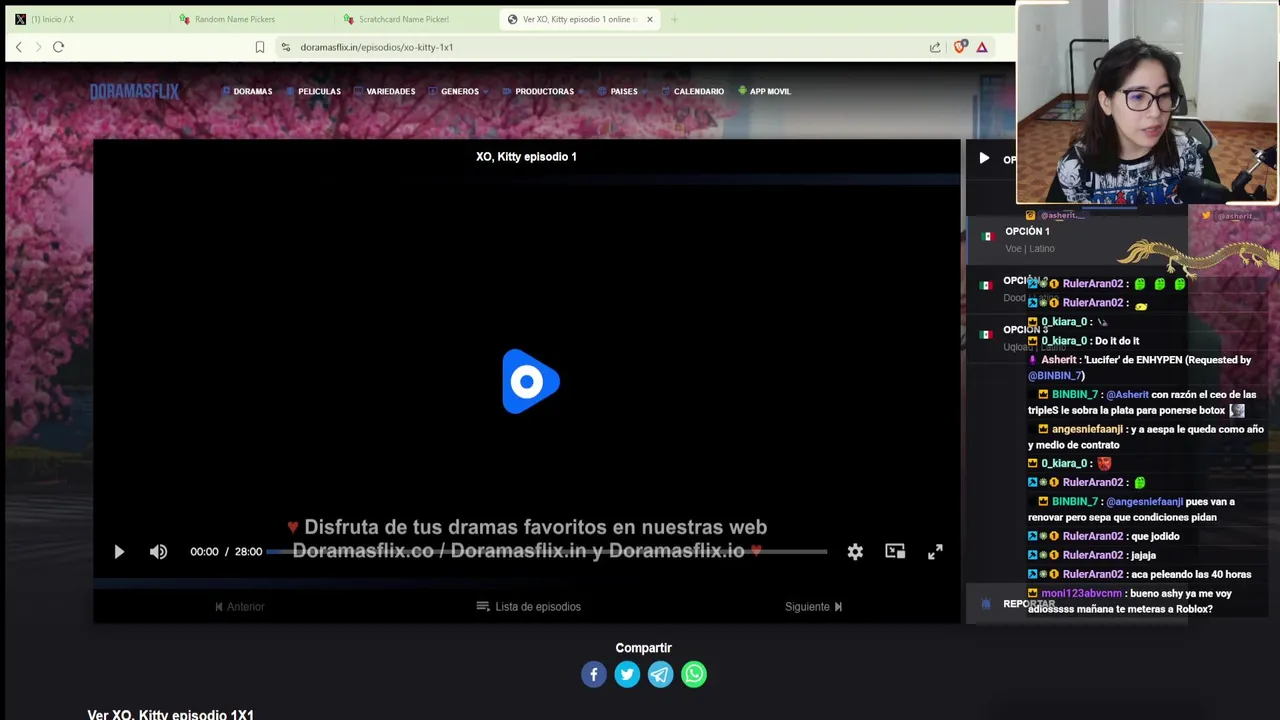The image size is (1280, 720).
Task: Go to Anterior episode
Action: [240, 606]
